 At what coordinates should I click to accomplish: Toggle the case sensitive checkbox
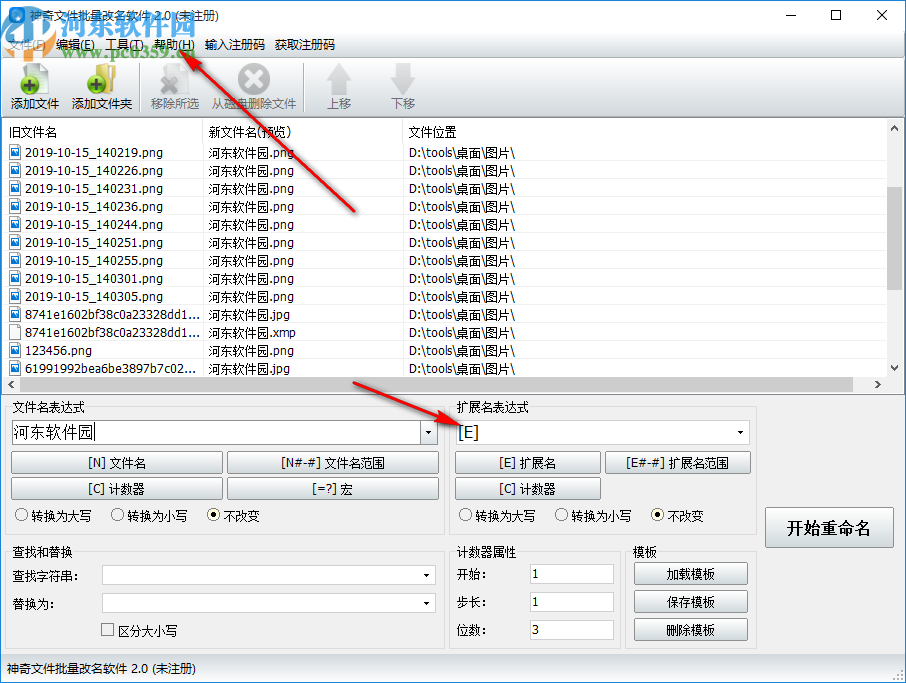[x=107, y=630]
